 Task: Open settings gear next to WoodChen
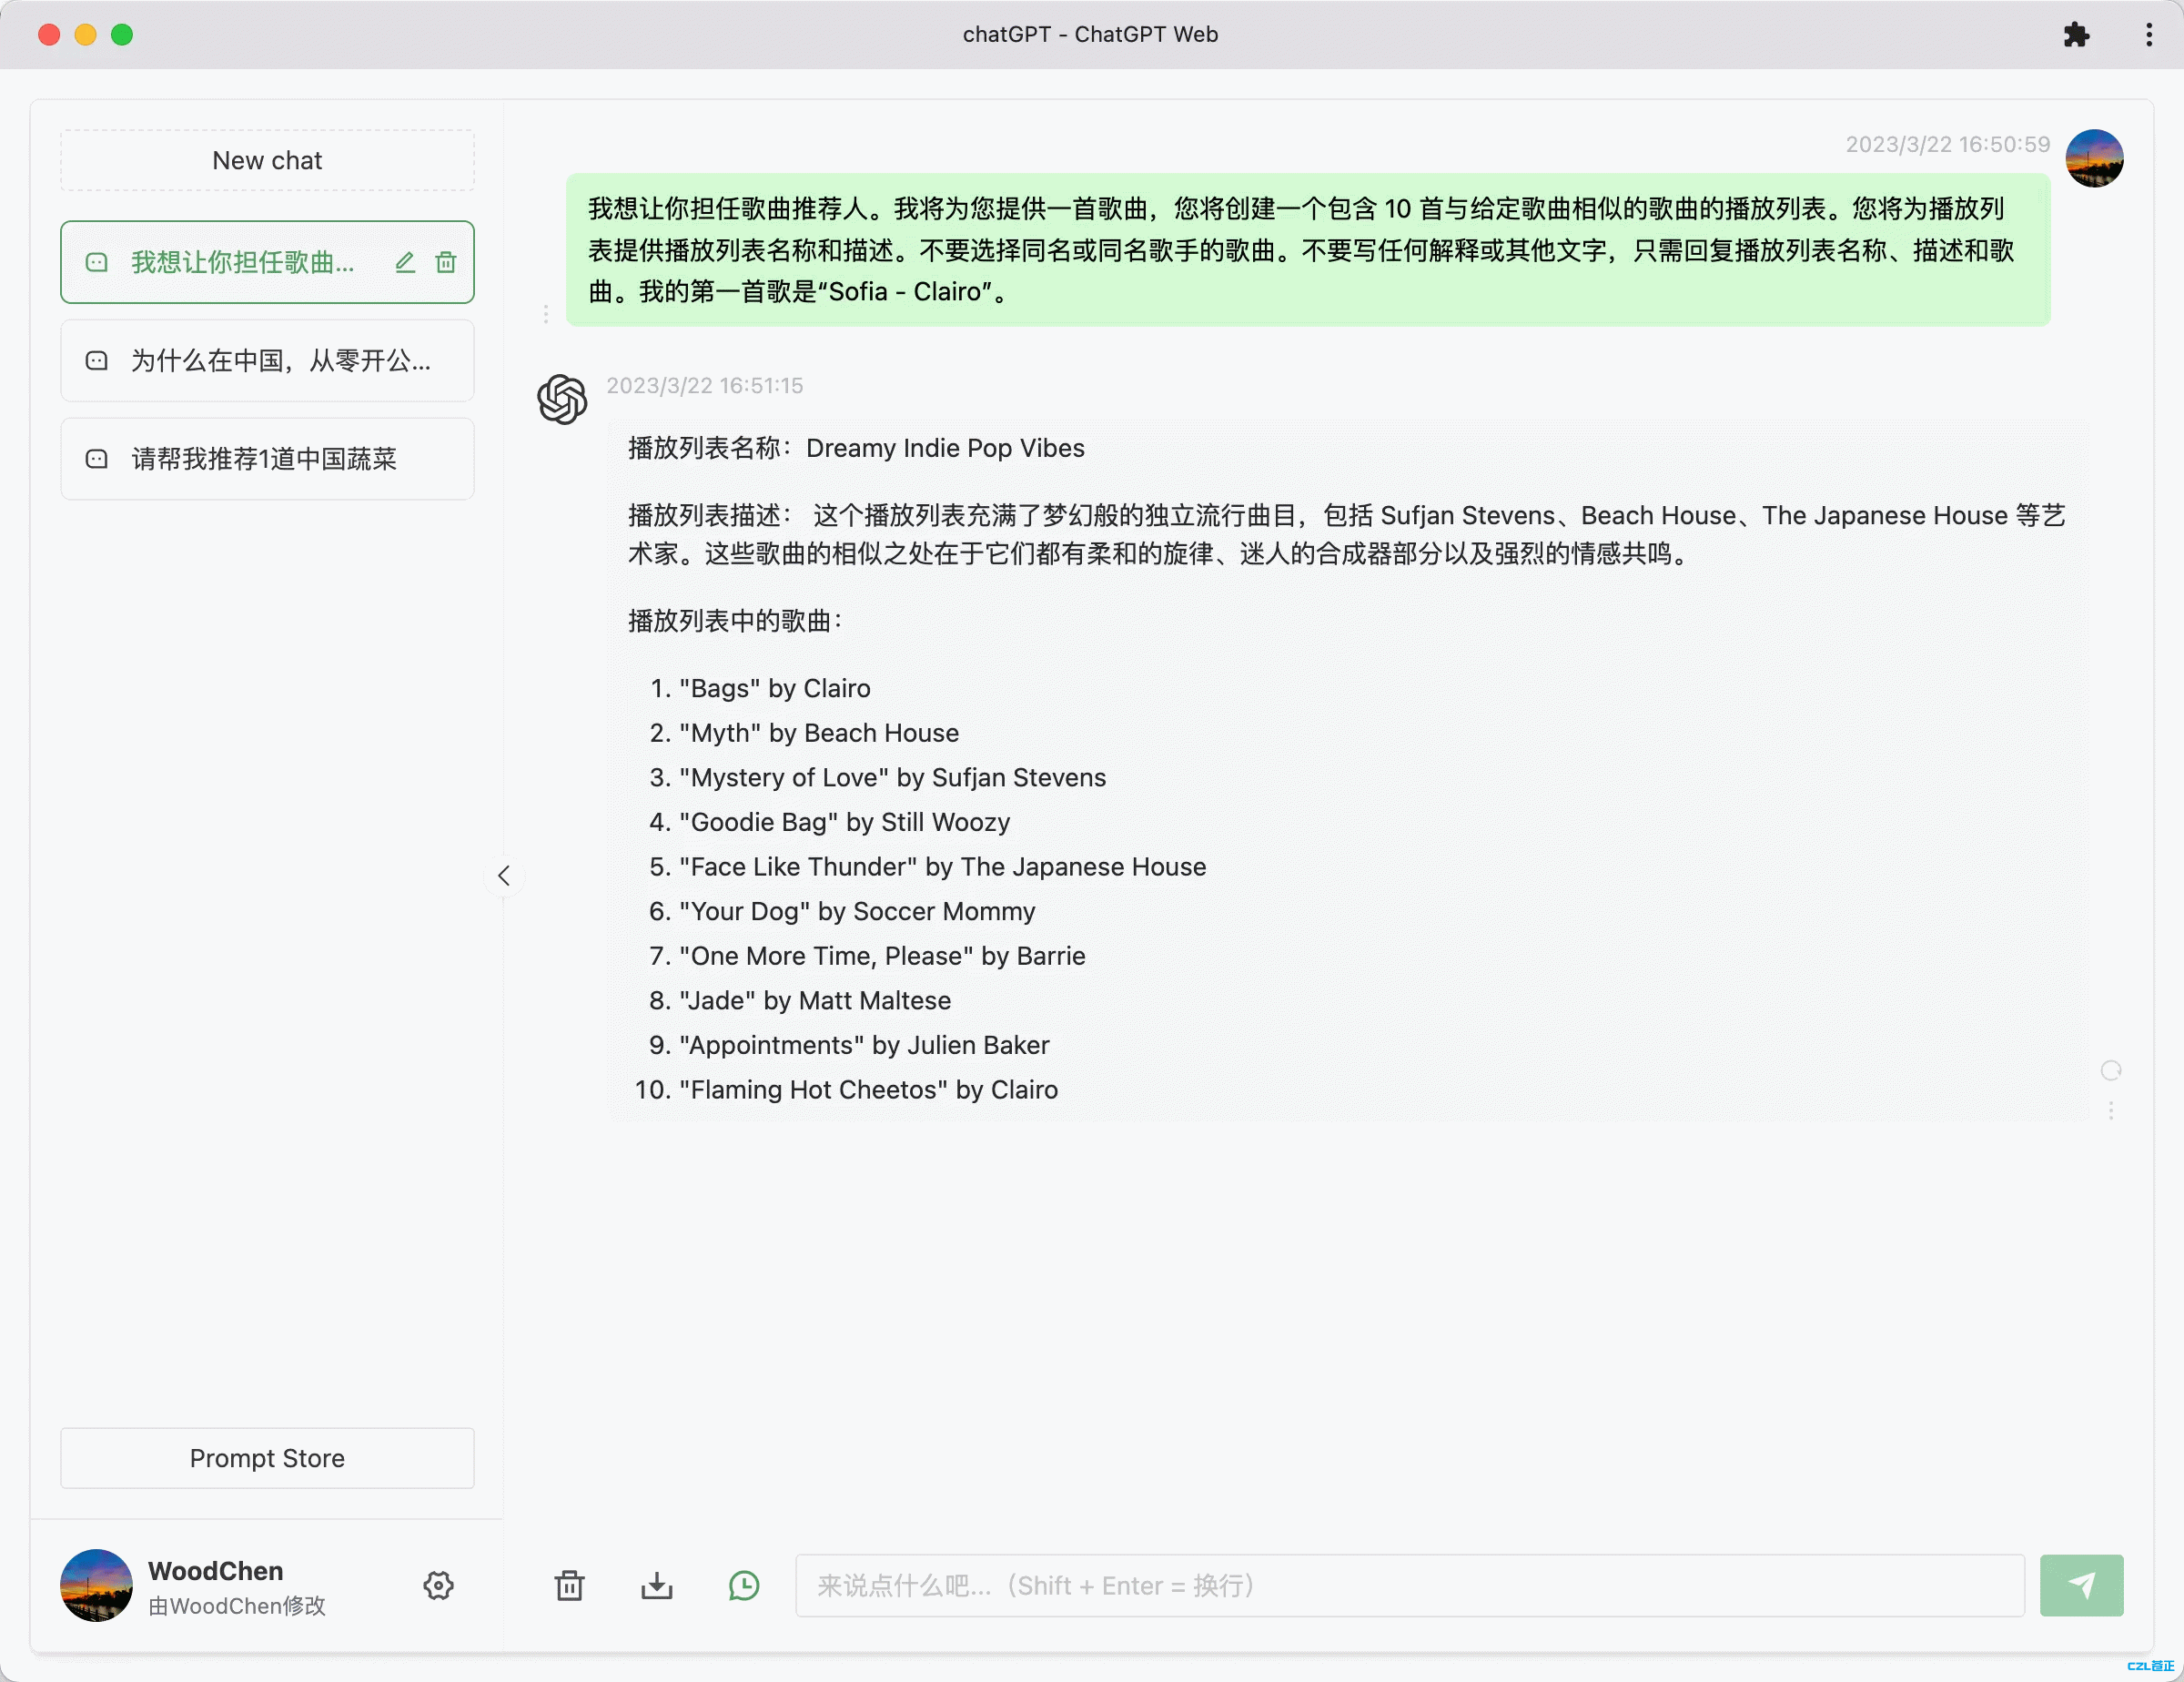point(438,1585)
